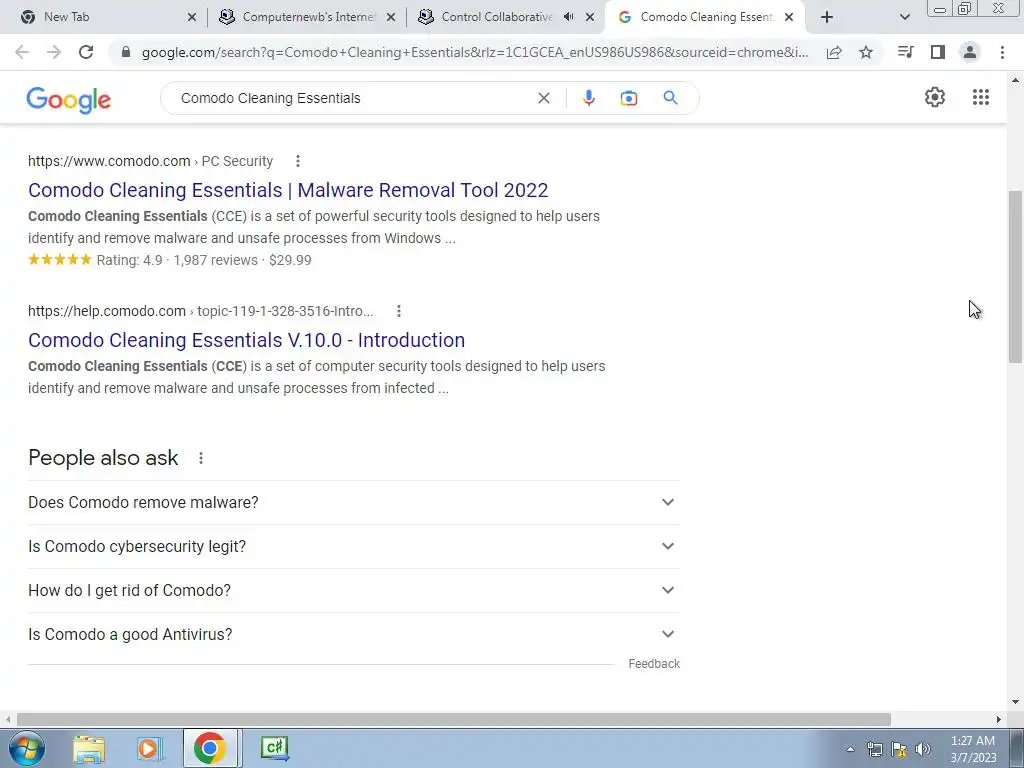Click the browser forward arrow
This screenshot has width=1024, height=768.
54,52
